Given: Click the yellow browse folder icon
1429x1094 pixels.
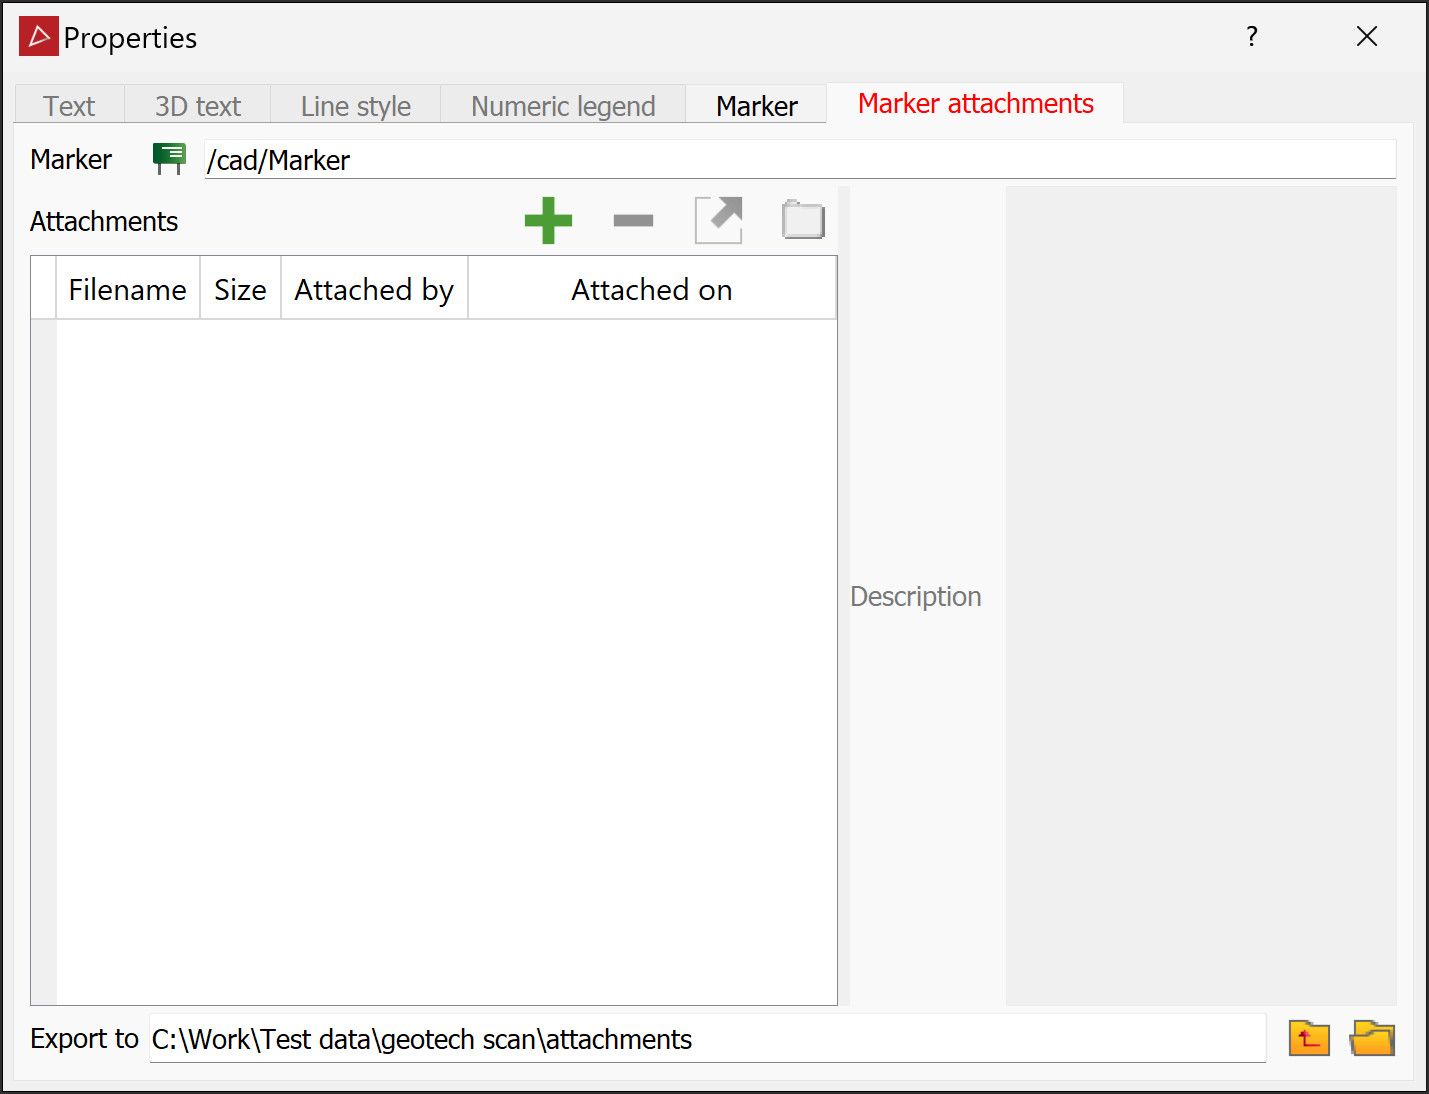Looking at the screenshot, I should tap(1372, 1038).
